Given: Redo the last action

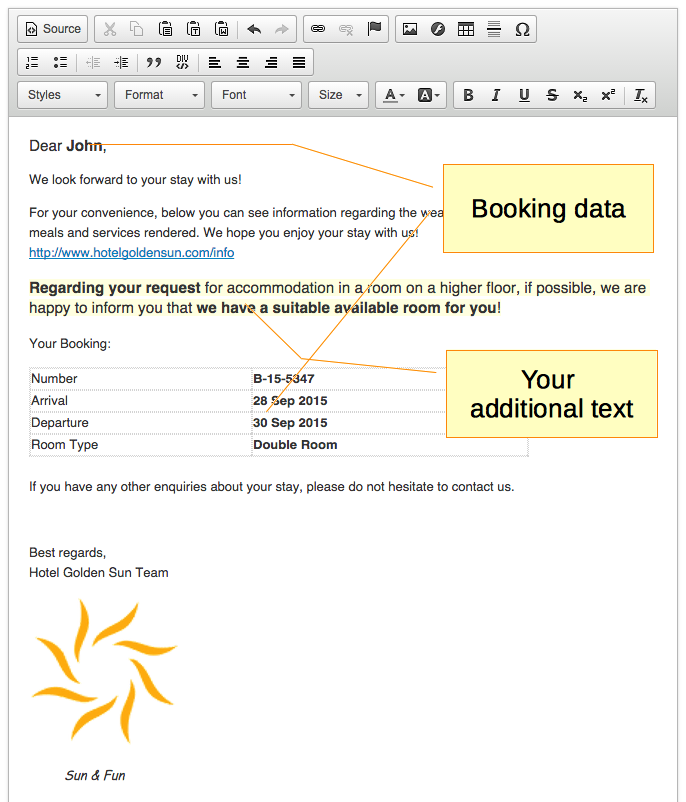Looking at the screenshot, I should click(x=282, y=29).
